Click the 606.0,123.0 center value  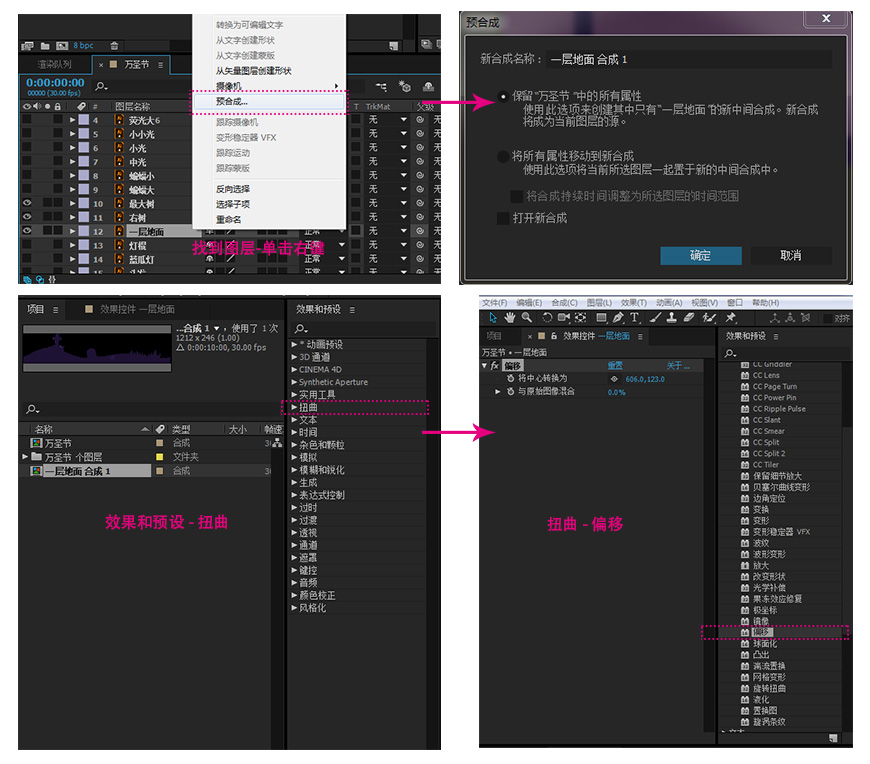click(645, 380)
